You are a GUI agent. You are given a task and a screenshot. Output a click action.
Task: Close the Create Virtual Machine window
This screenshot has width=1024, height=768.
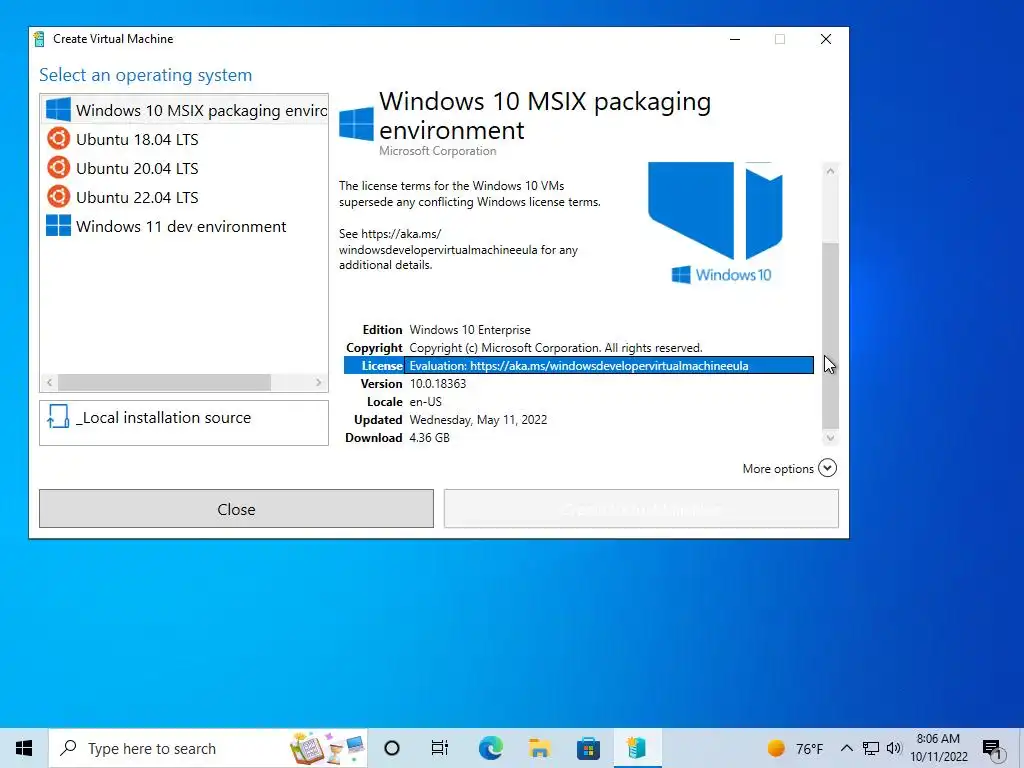coord(825,39)
